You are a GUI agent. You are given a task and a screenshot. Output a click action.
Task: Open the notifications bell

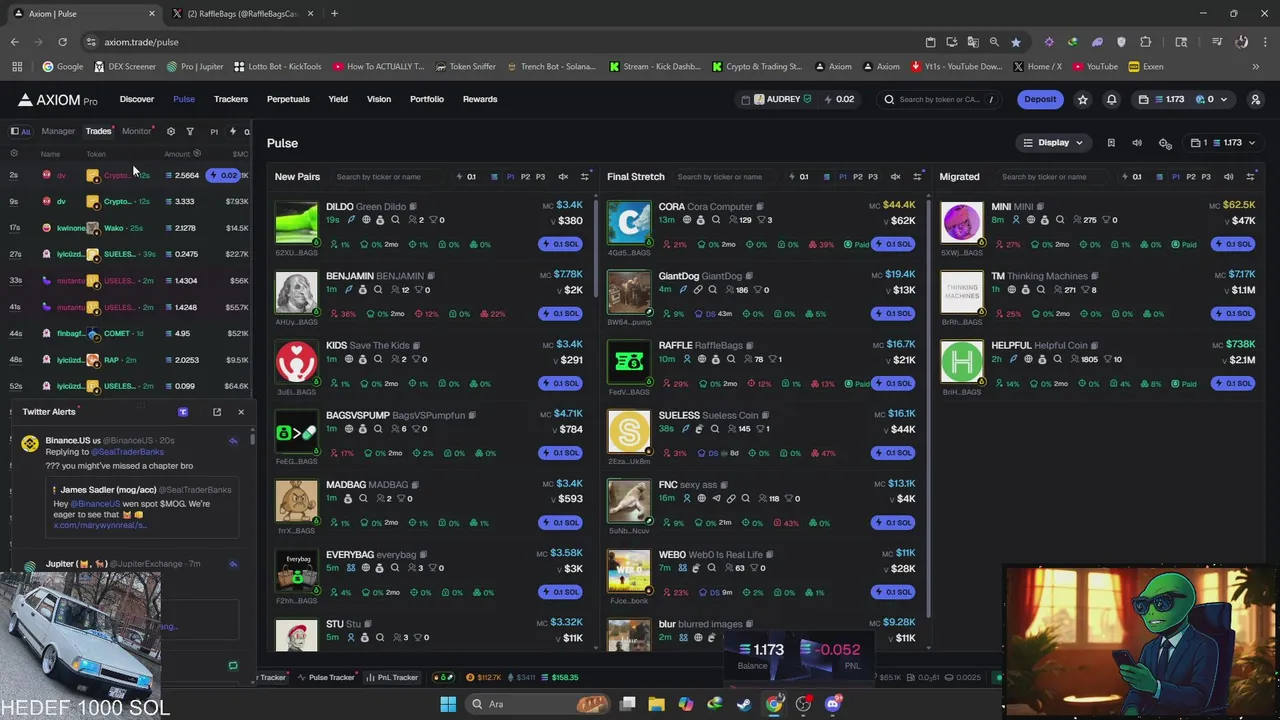coord(1111,99)
